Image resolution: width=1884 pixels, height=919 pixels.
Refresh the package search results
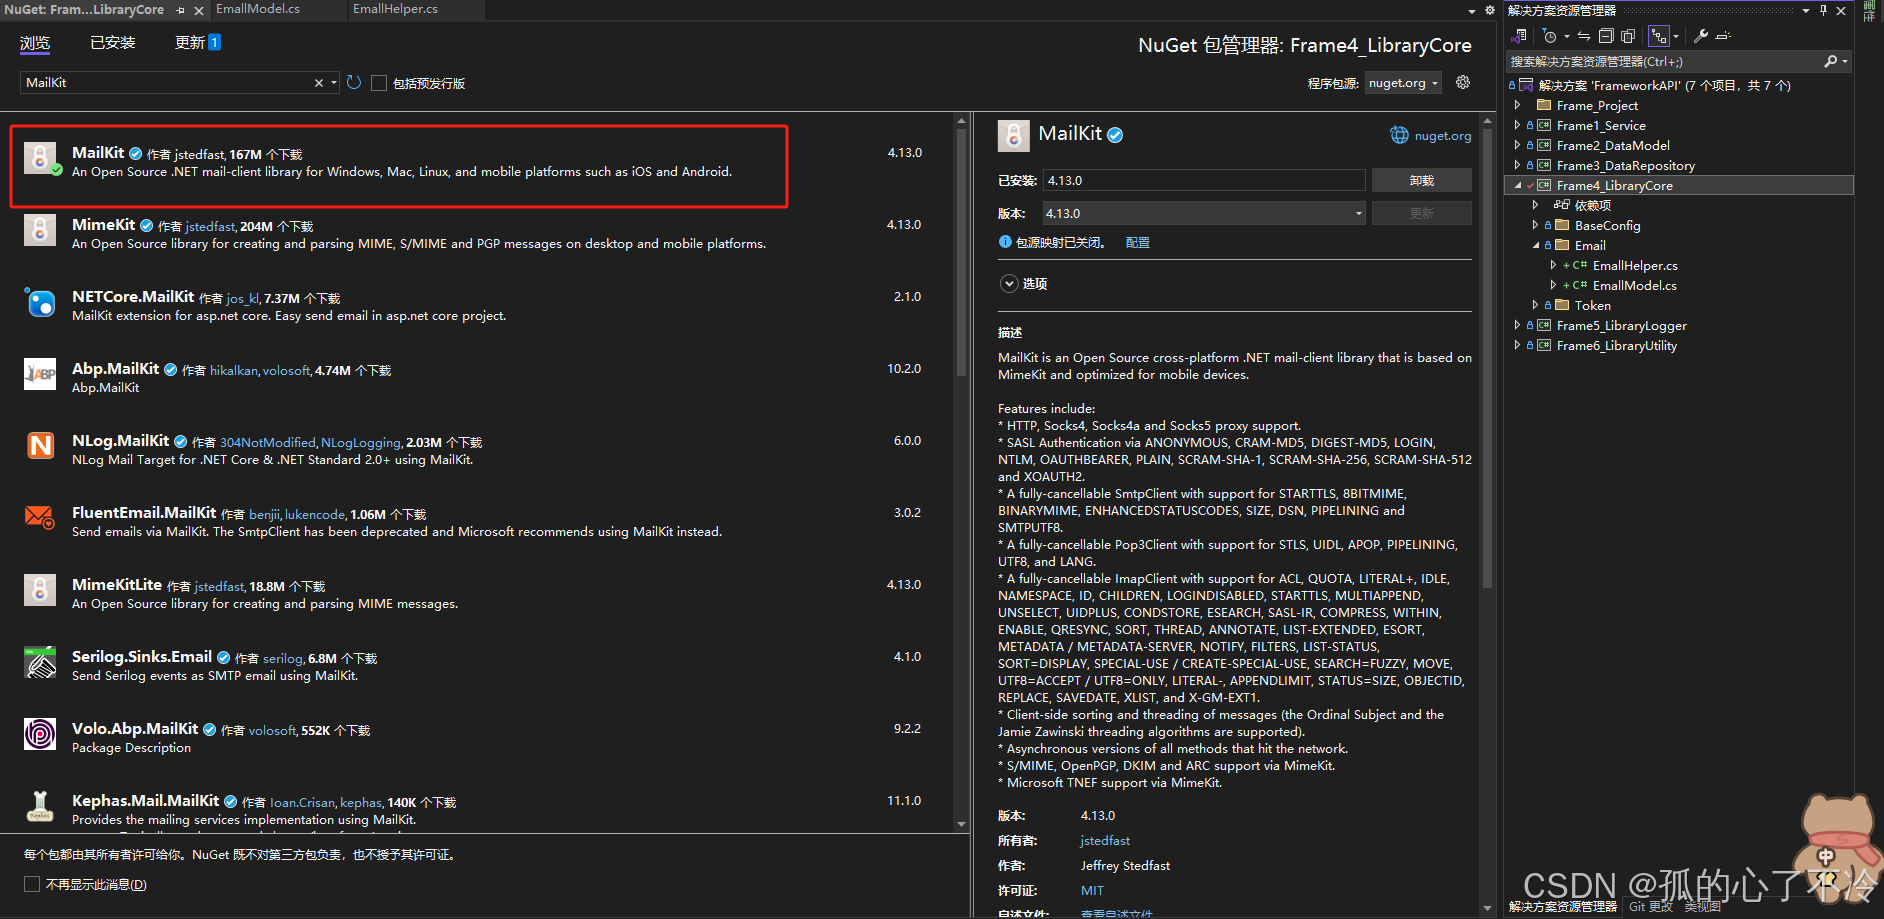pos(354,82)
